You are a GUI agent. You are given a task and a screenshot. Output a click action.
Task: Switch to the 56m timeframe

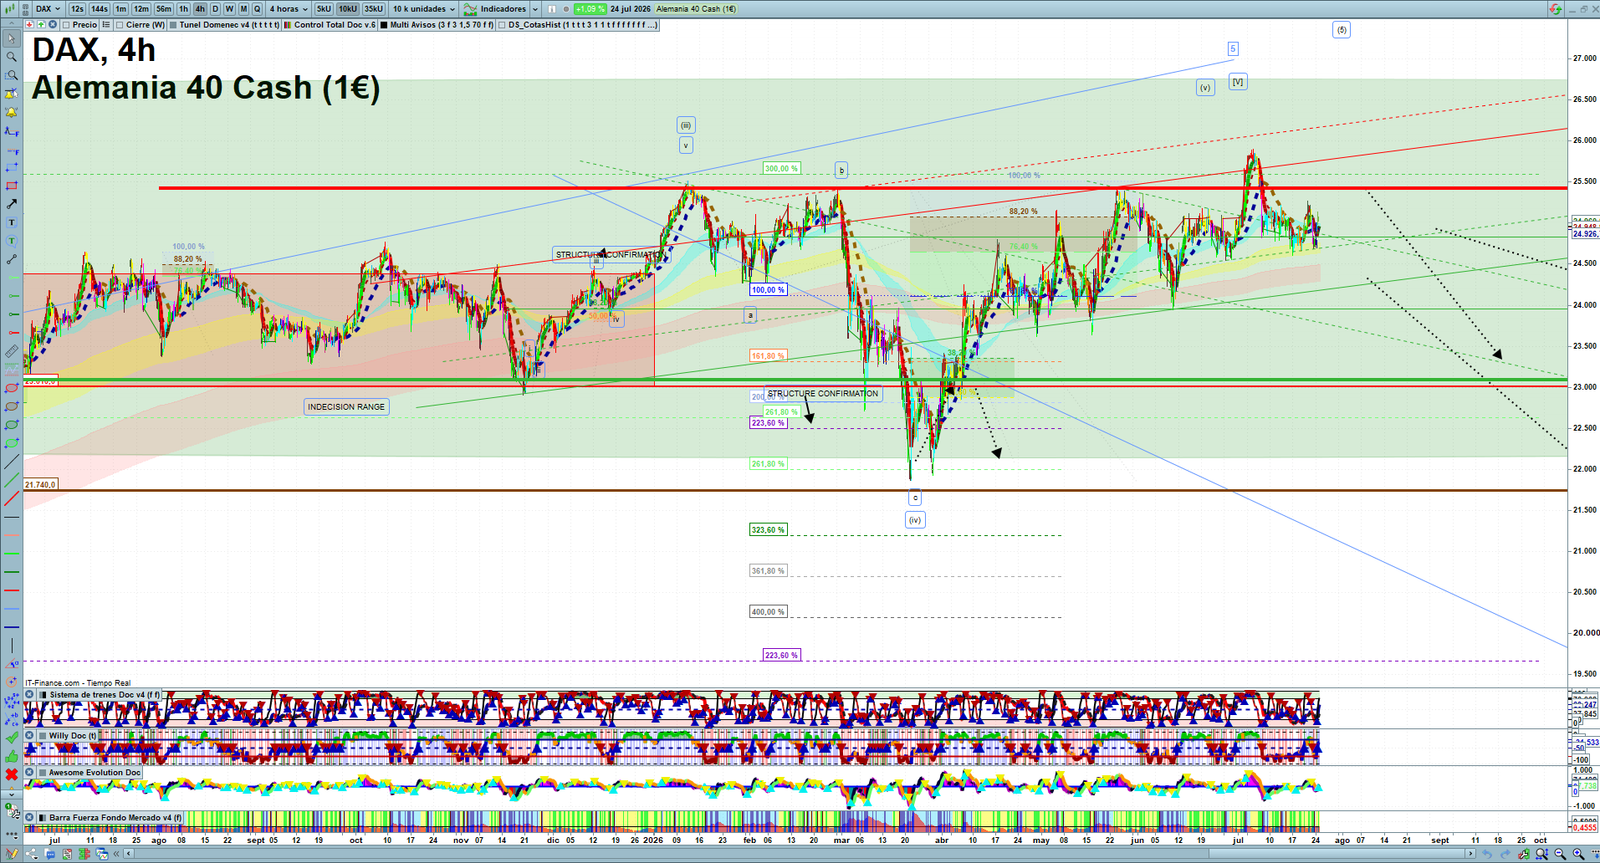click(163, 9)
